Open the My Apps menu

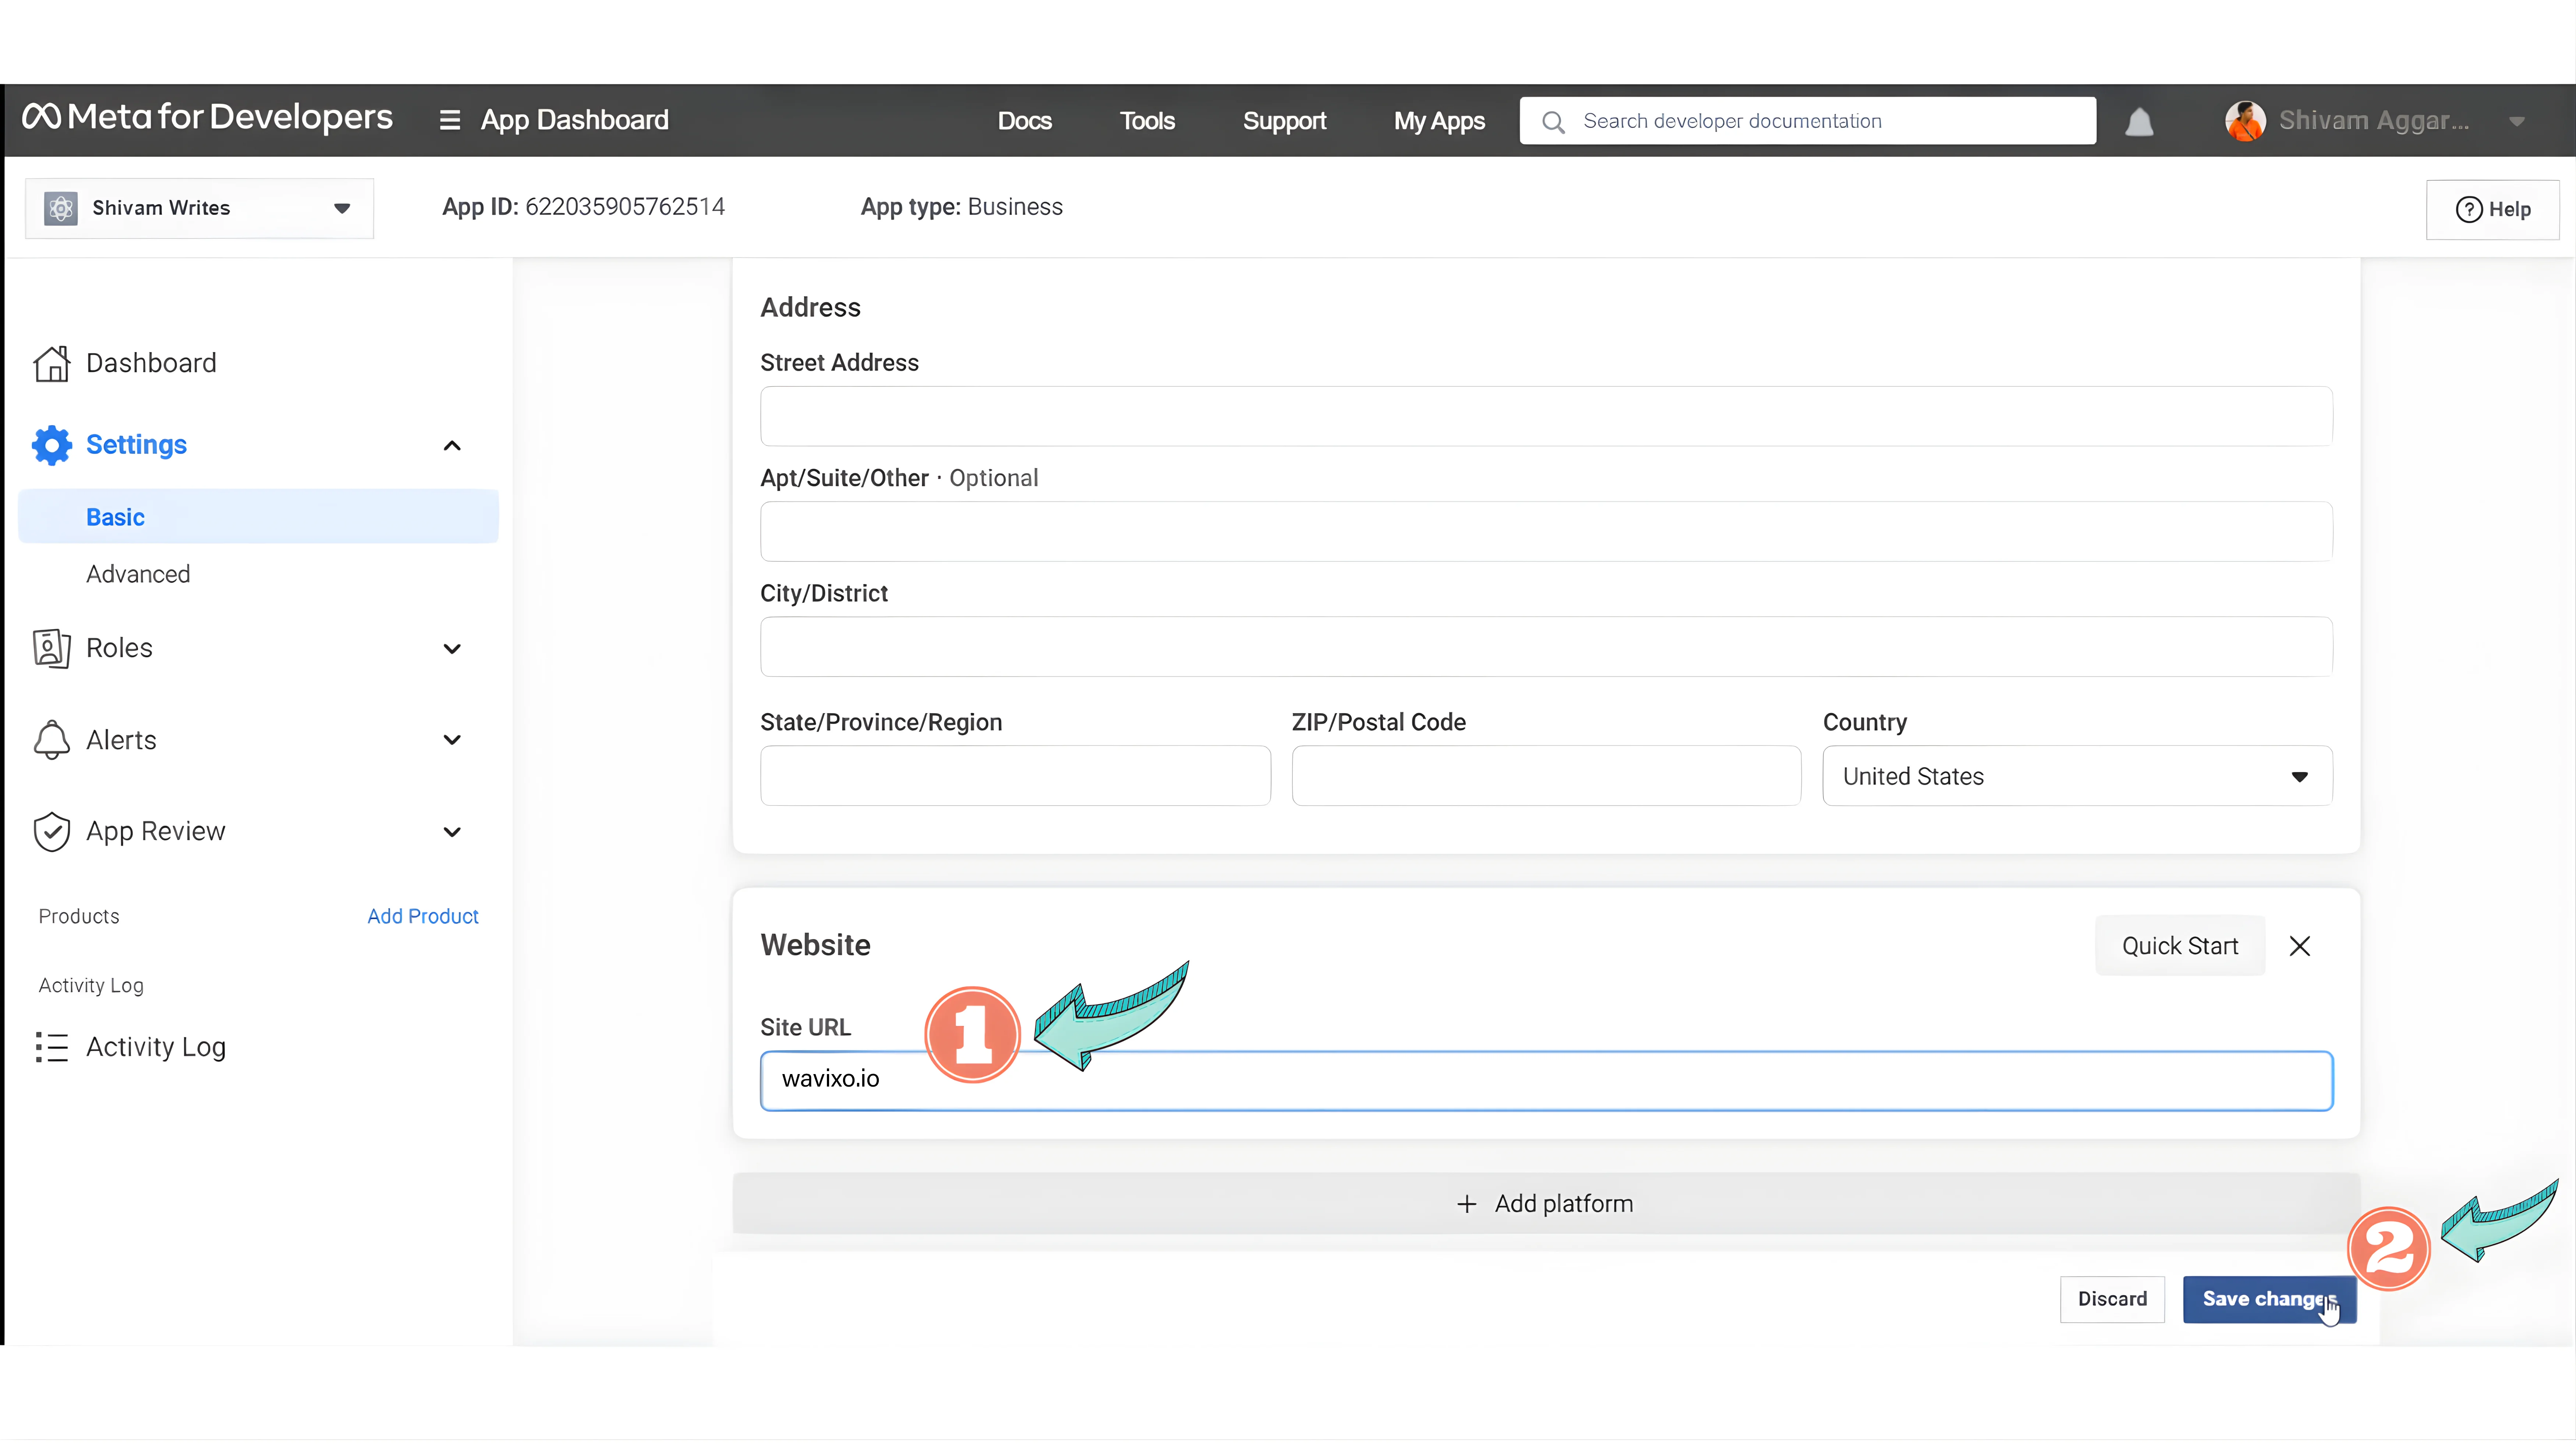1438,121
